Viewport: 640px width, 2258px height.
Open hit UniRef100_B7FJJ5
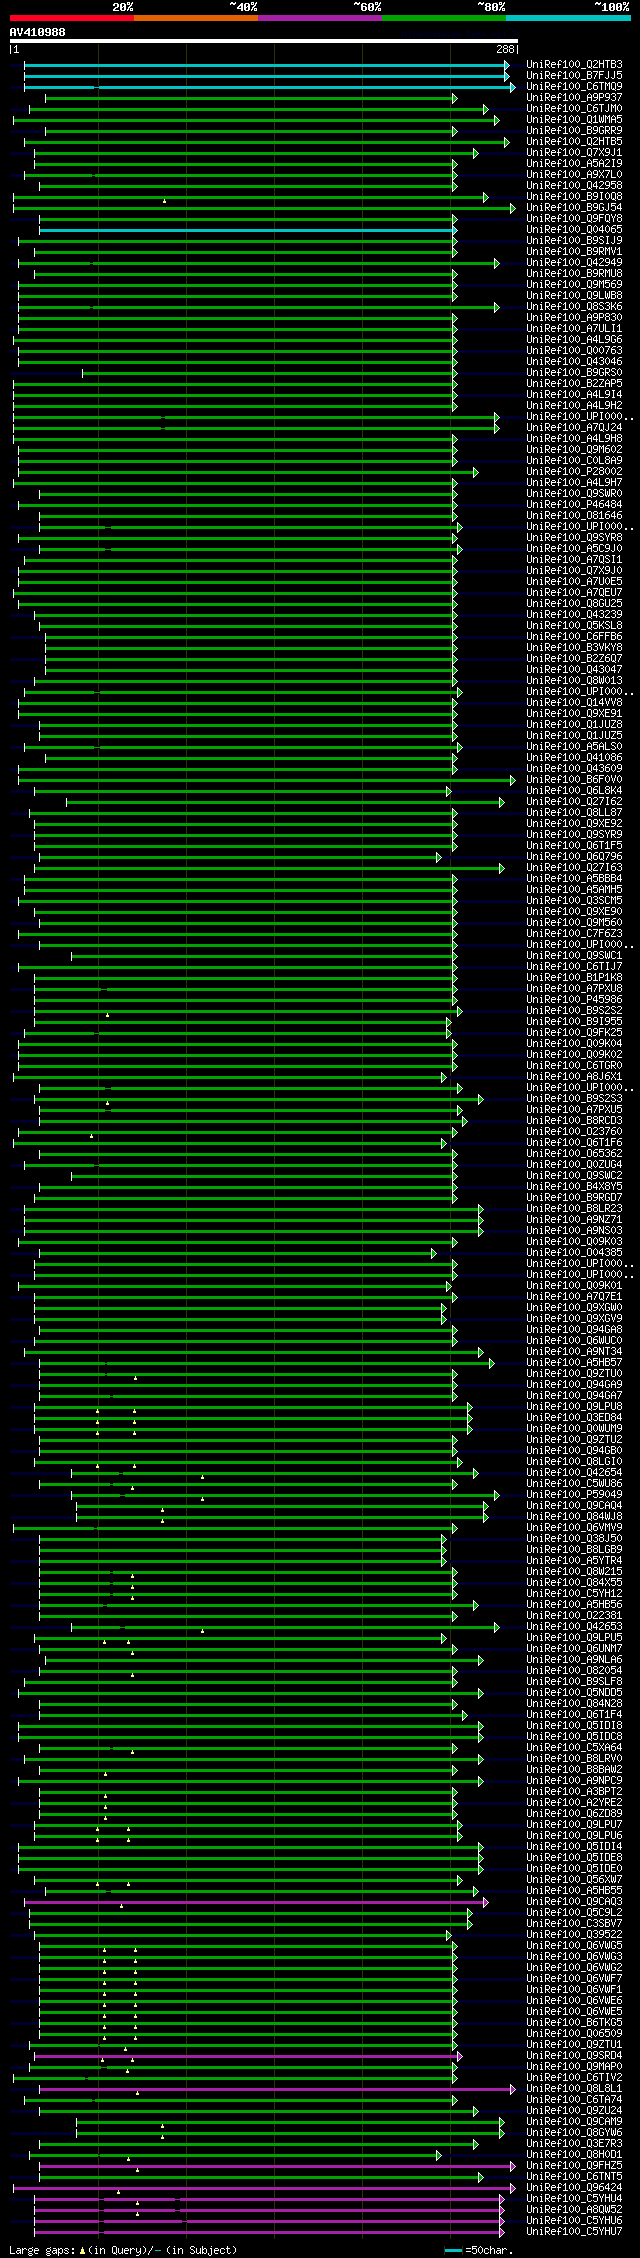pos(574,76)
